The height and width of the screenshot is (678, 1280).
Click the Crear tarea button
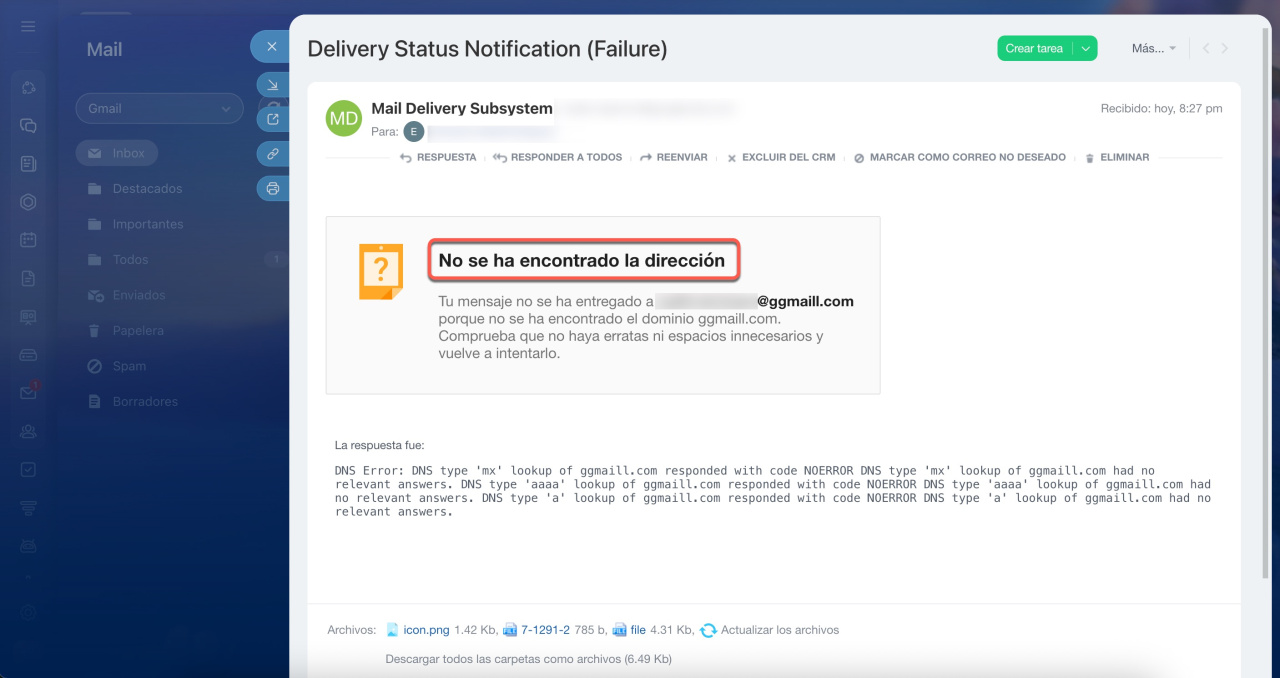(x=1034, y=48)
